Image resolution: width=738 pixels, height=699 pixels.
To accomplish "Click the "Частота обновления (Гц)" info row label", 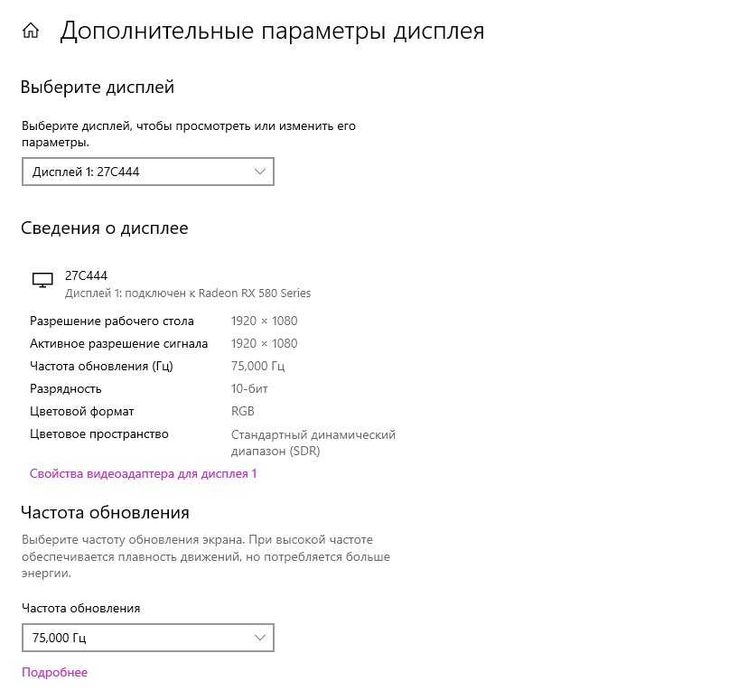I will [101, 366].
